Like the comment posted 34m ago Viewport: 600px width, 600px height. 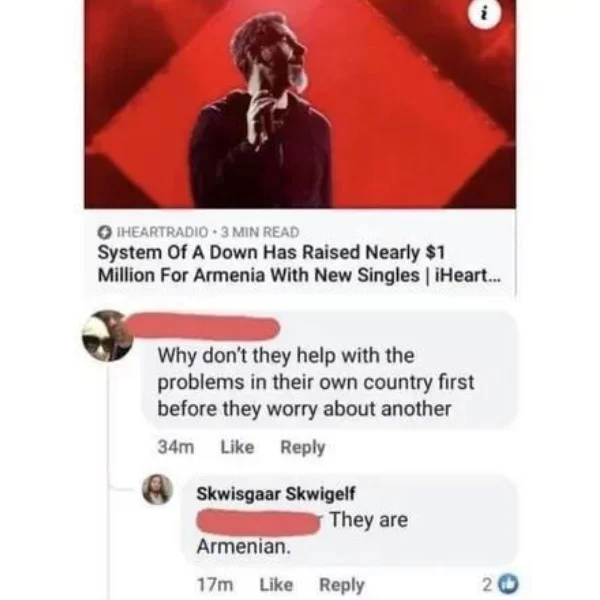click(x=237, y=447)
